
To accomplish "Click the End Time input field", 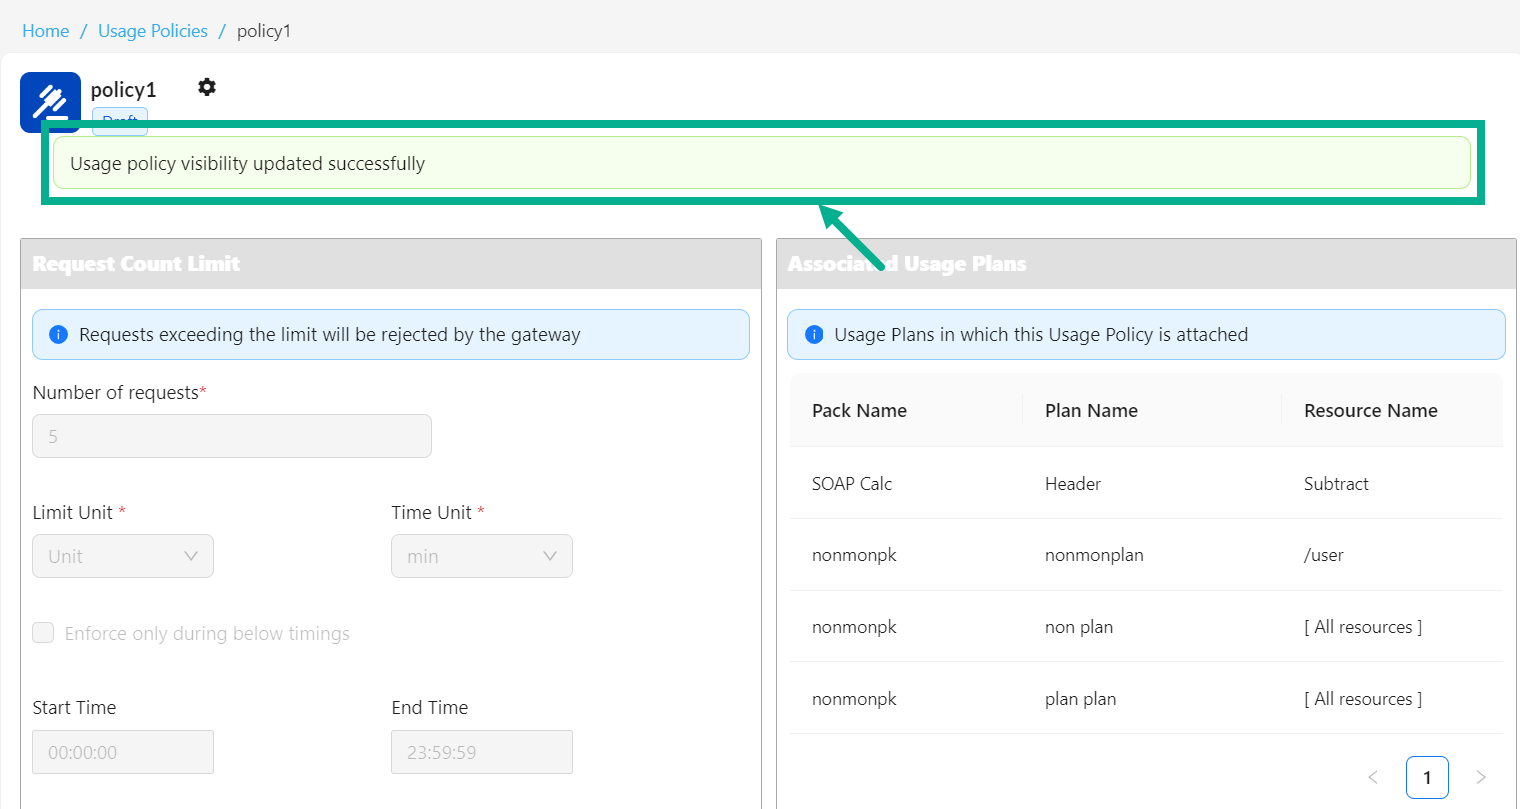I will [481, 752].
